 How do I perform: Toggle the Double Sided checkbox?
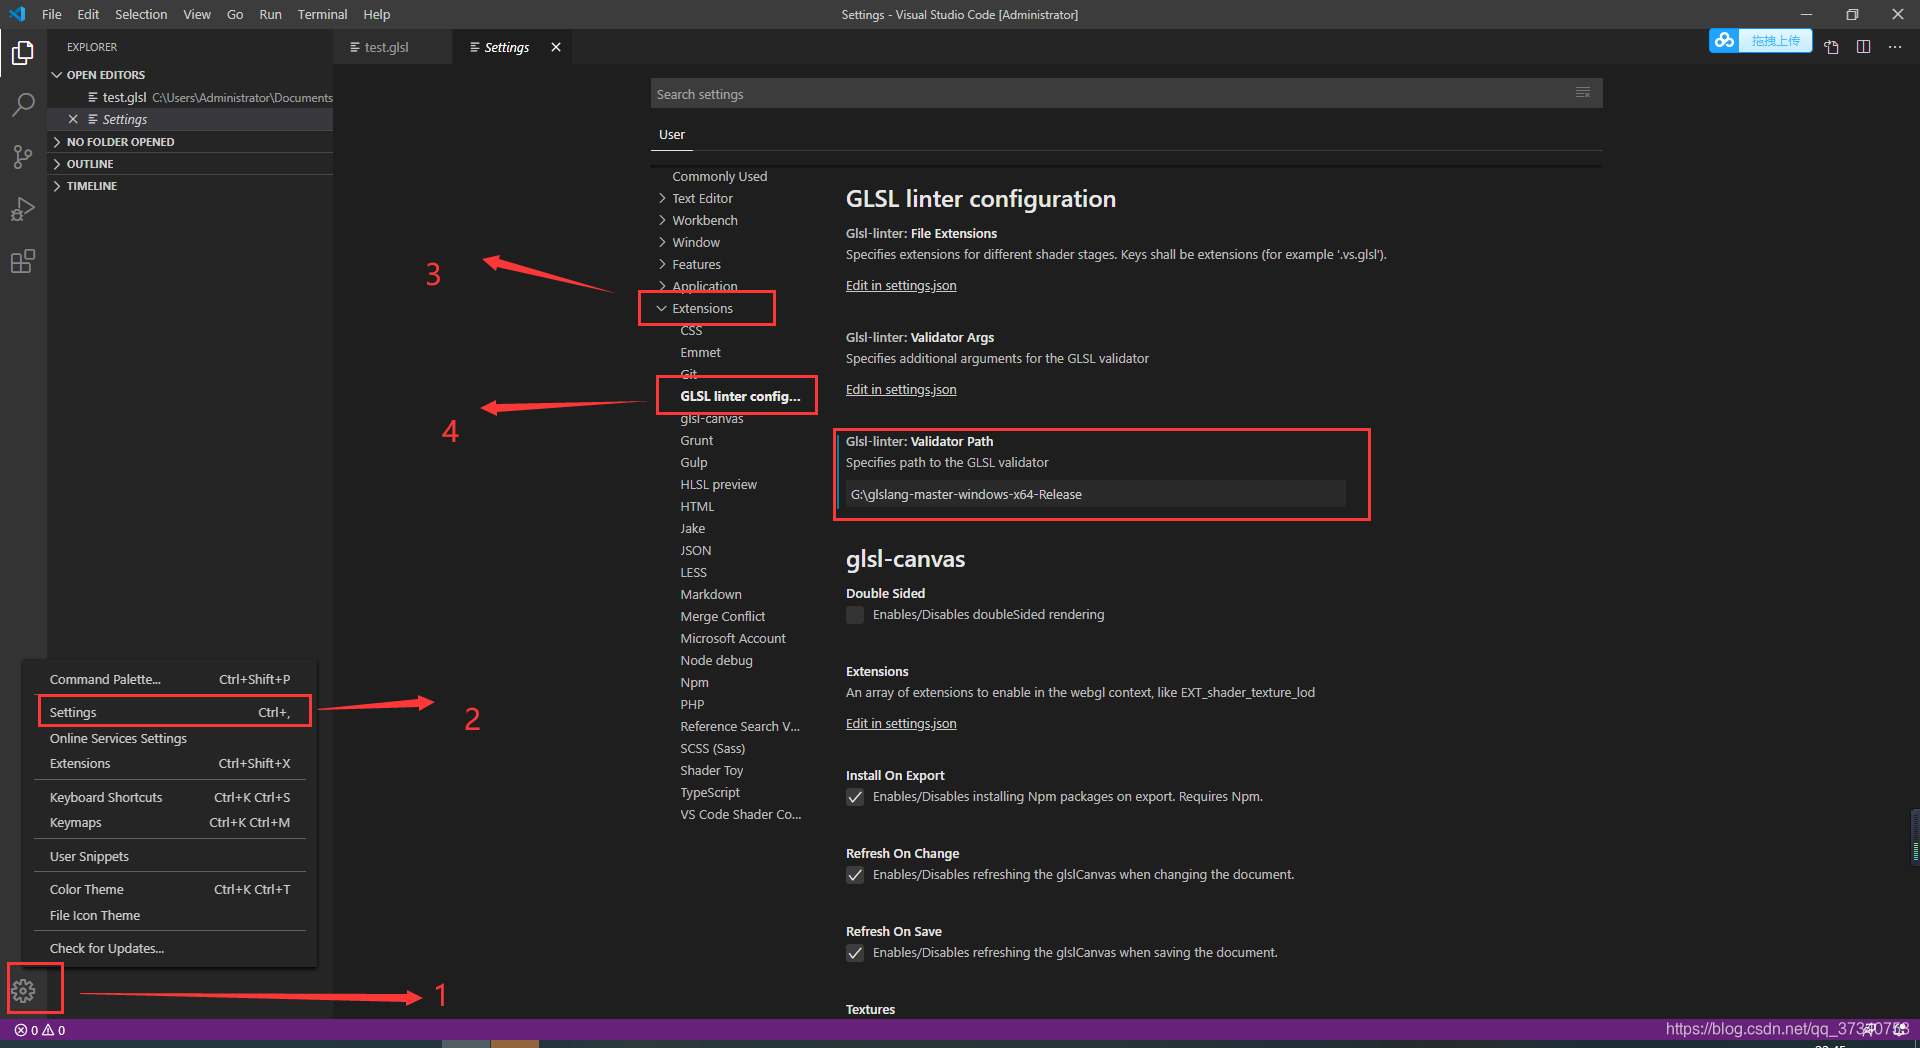point(855,615)
